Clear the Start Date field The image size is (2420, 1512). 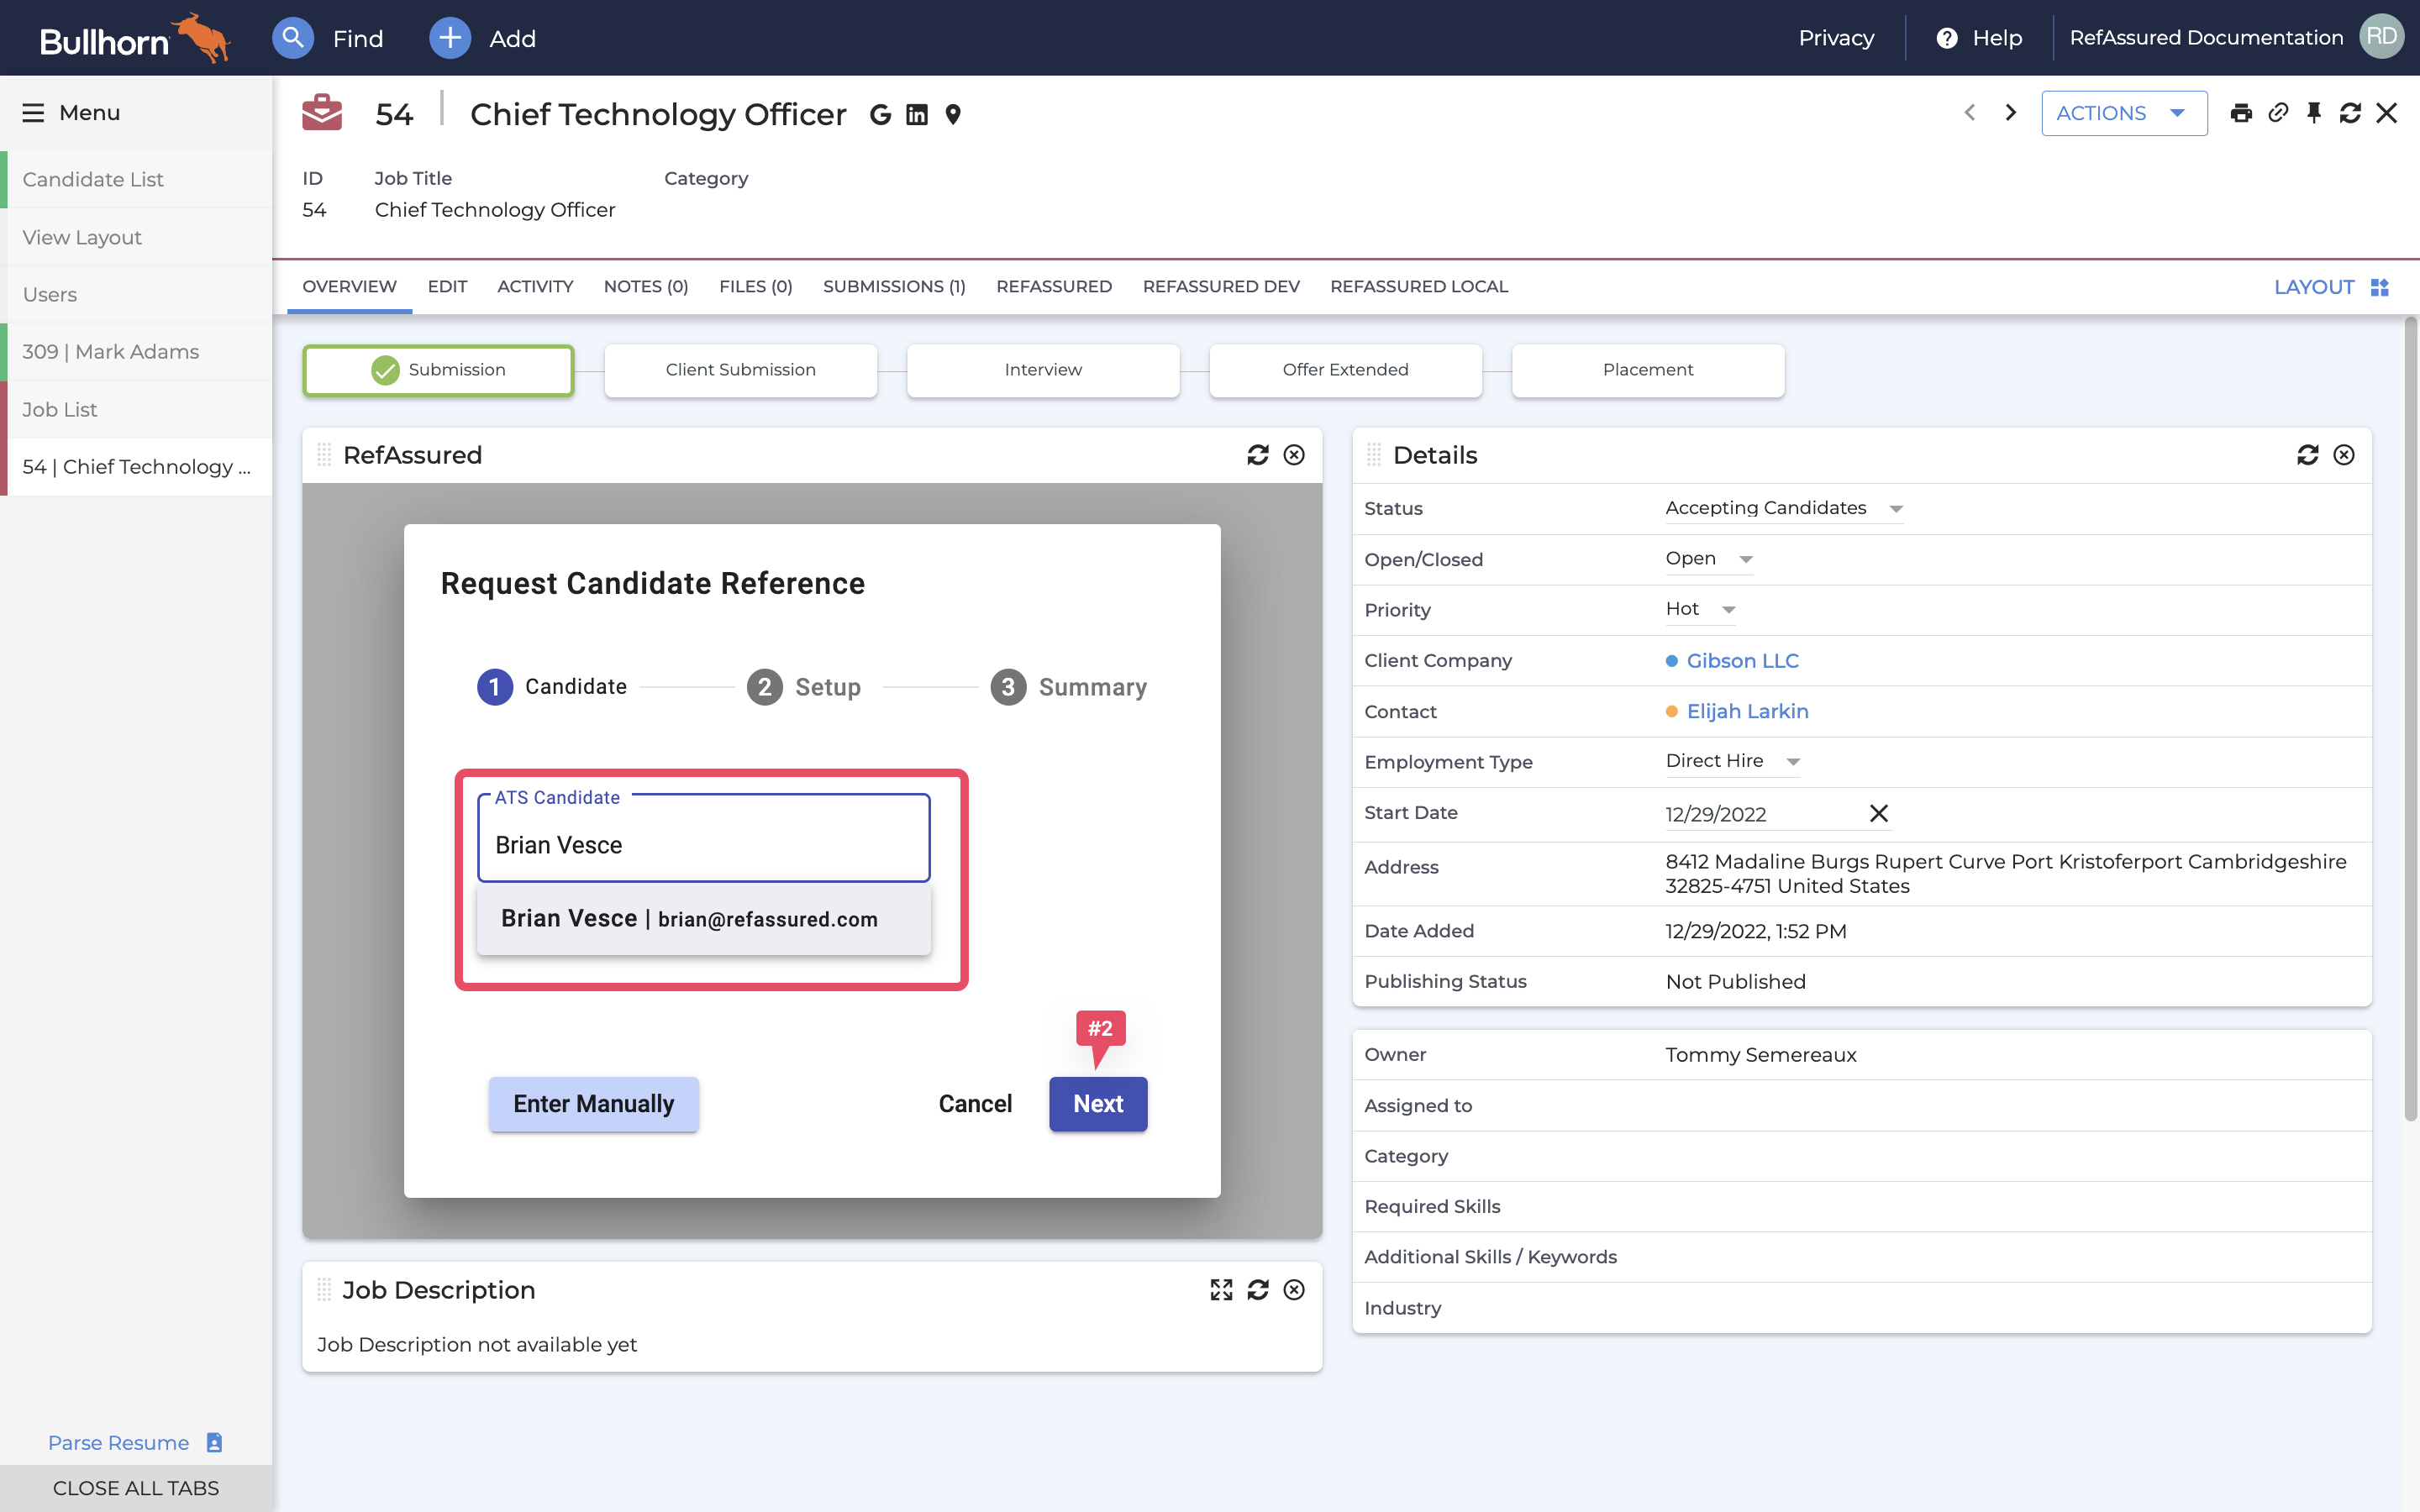[1878, 813]
